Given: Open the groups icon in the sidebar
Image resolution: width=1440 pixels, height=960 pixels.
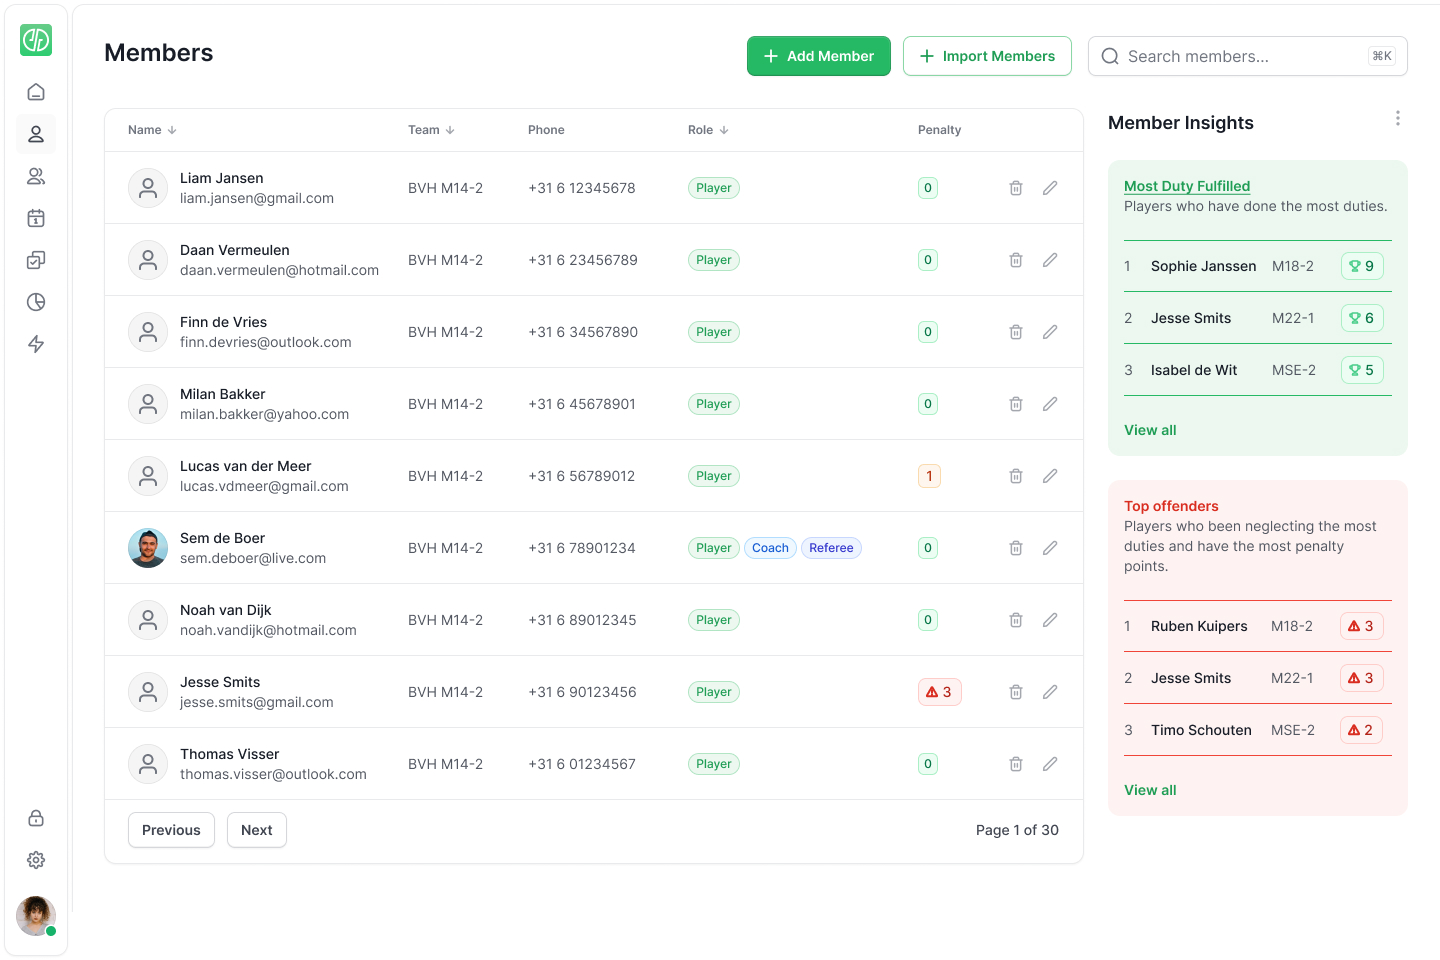Looking at the screenshot, I should tap(36, 176).
